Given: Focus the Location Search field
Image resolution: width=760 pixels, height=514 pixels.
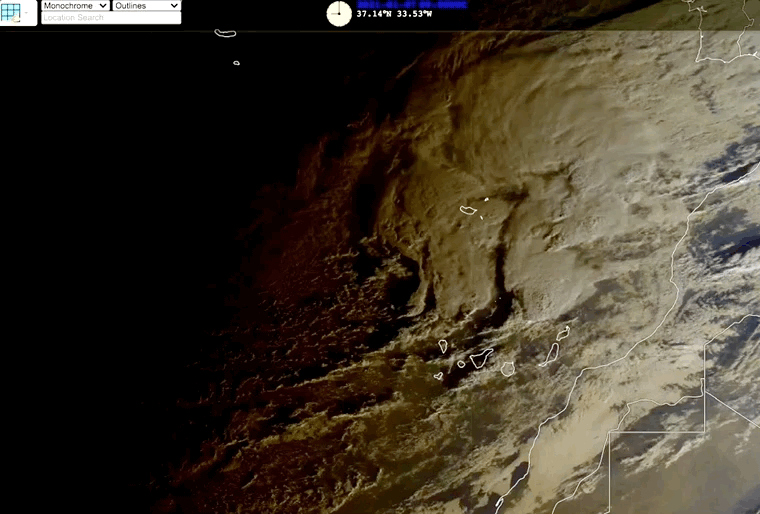Looking at the screenshot, I should click(111, 17).
